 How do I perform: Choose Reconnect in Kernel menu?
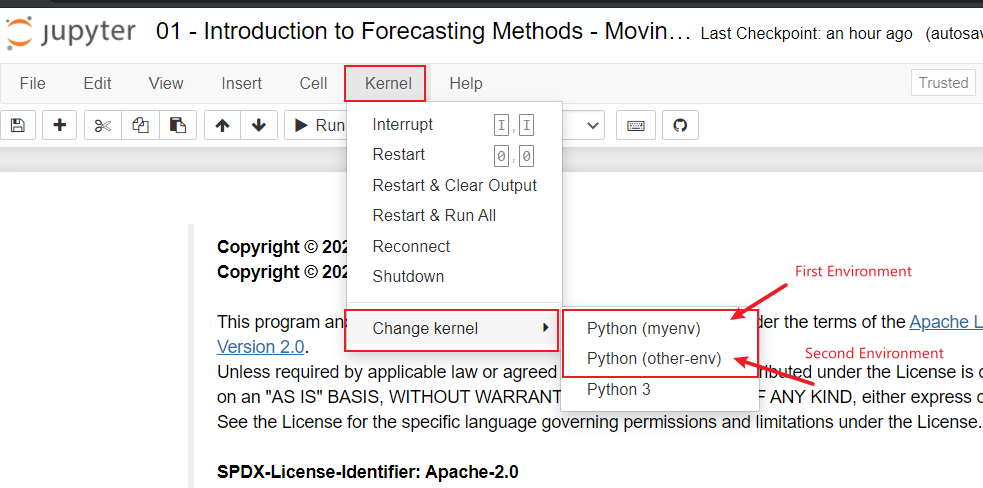pyautogui.click(x=455, y=247)
